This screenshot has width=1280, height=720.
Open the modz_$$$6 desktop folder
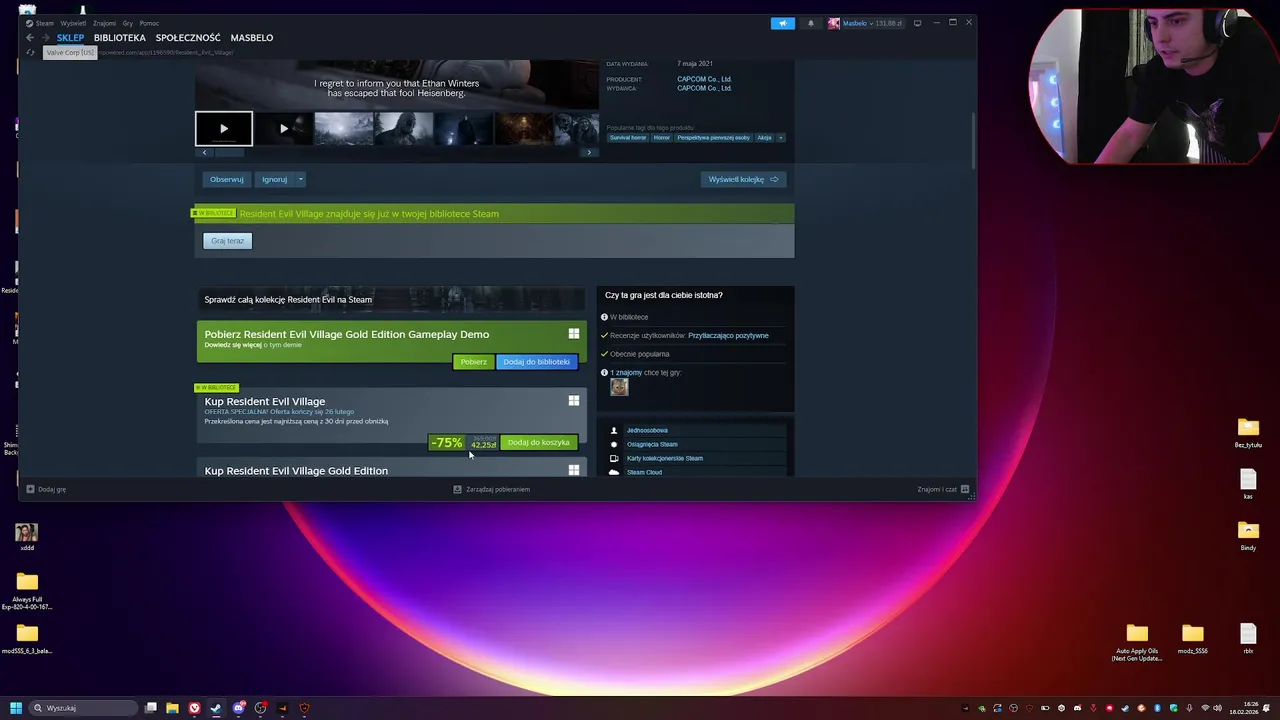point(1192,640)
